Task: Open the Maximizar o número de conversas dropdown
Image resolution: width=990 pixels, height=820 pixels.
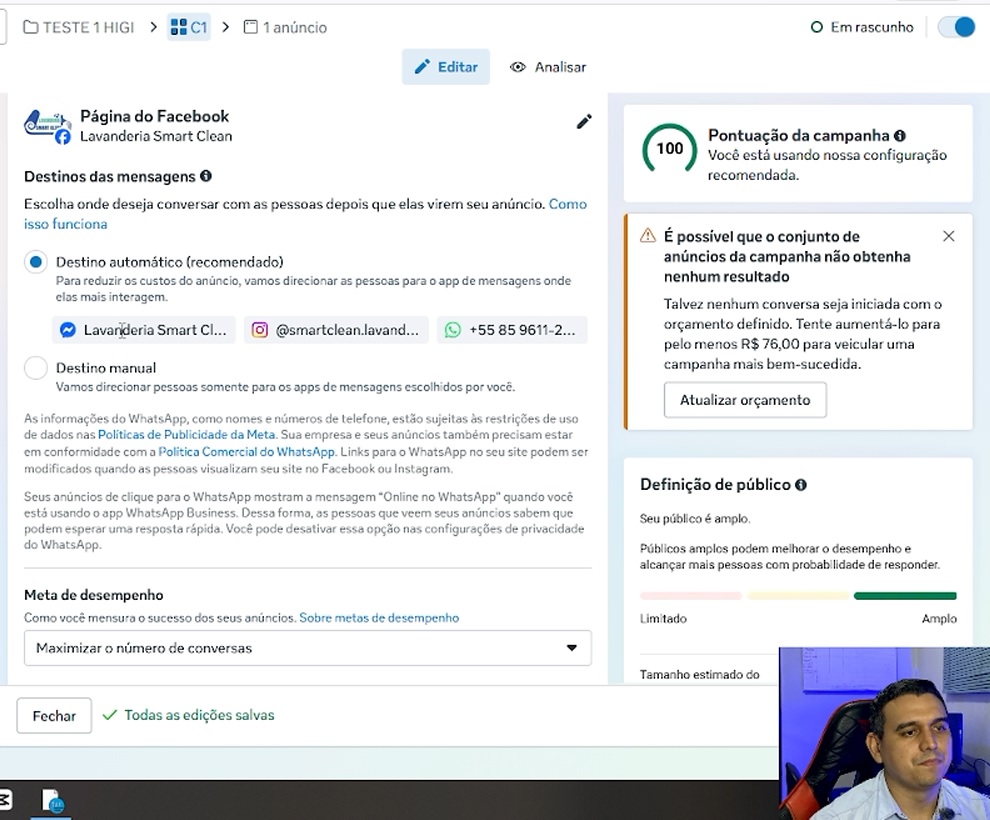Action: click(x=307, y=648)
